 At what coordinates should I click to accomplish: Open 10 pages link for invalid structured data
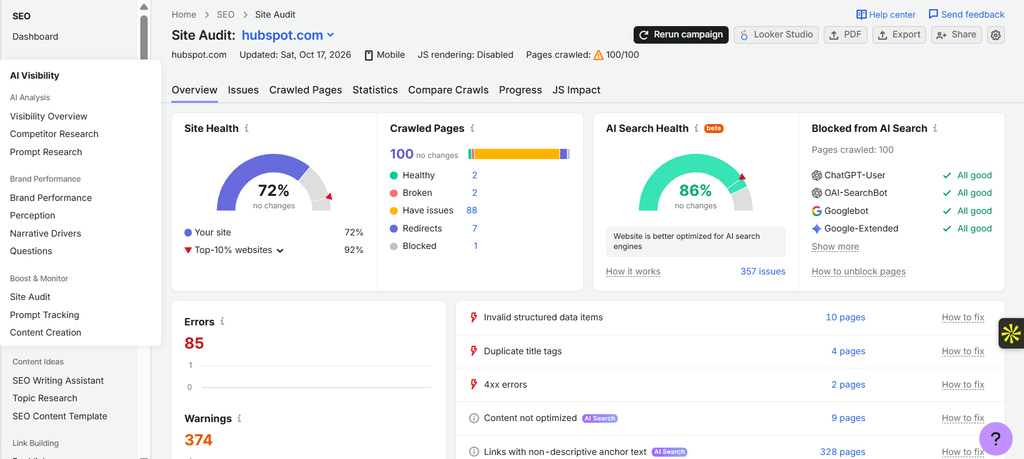click(845, 317)
